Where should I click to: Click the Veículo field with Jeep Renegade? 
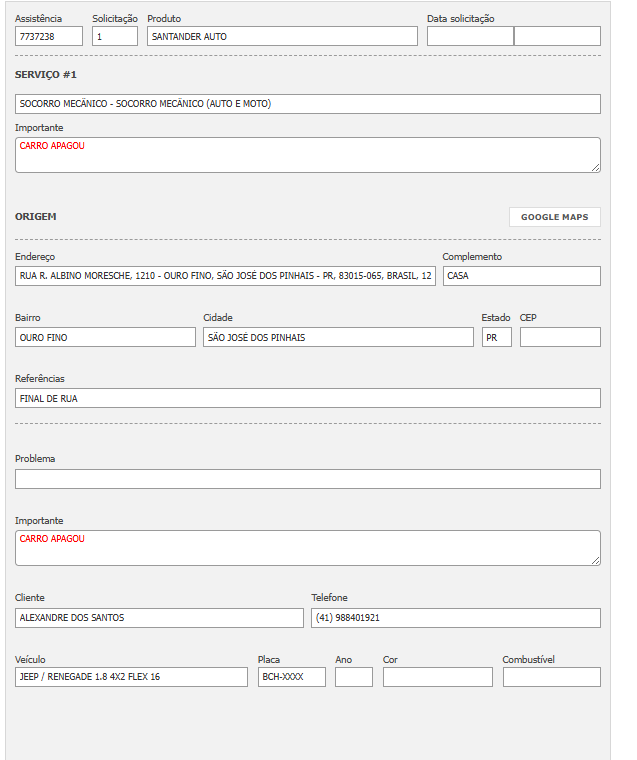point(130,677)
